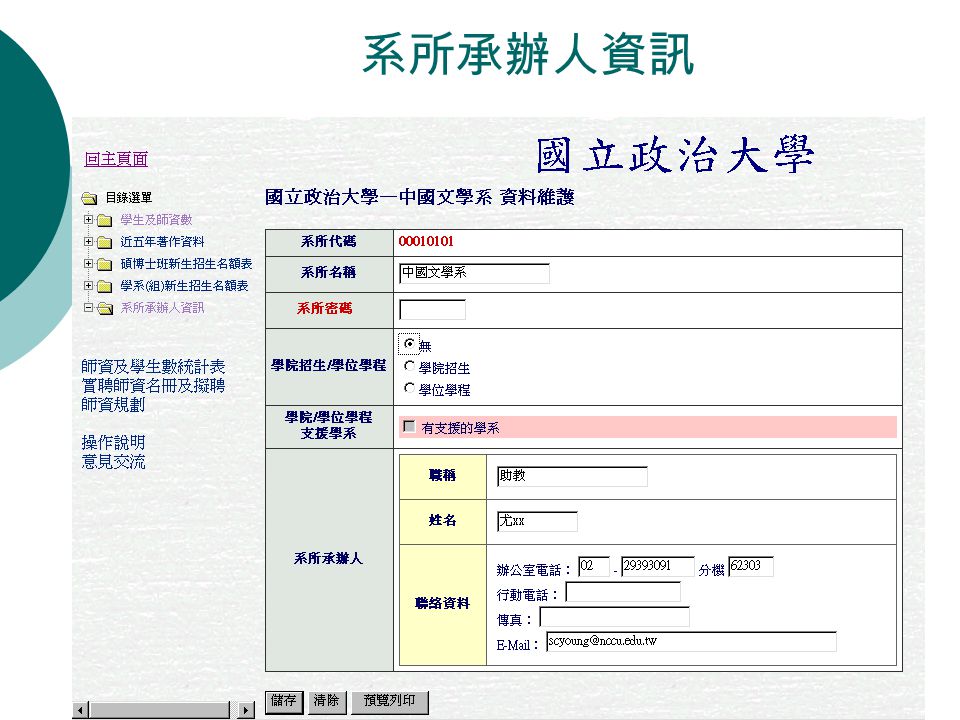Open the 意見交流 link
This screenshot has height=720, width=960.
coord(113,461)
